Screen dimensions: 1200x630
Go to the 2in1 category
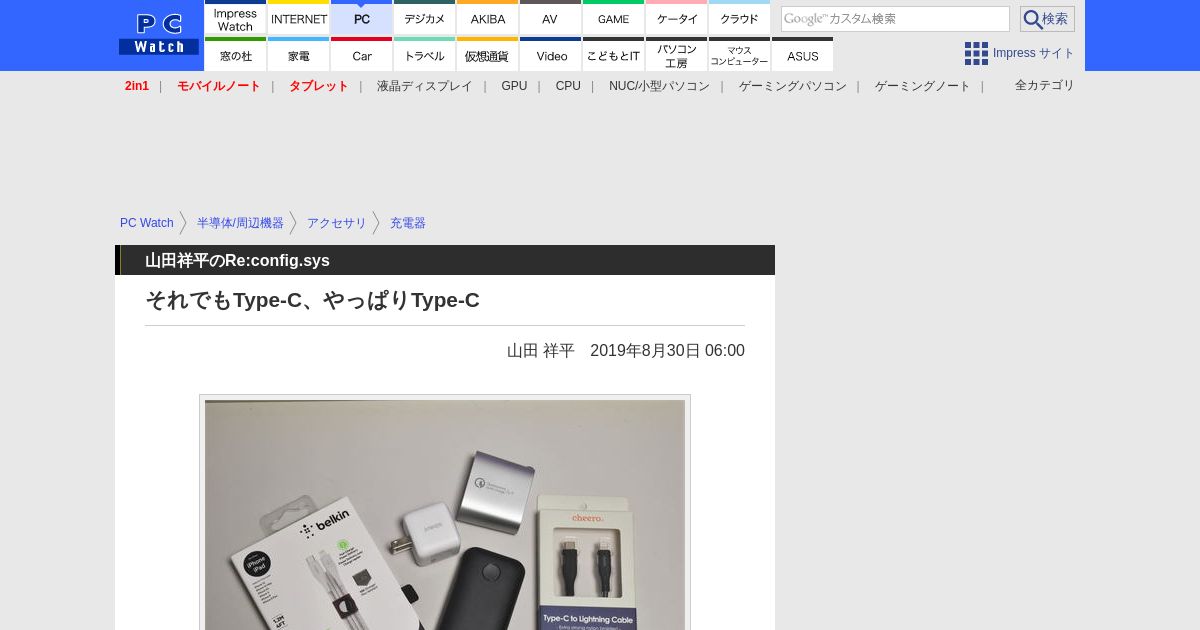137,86
